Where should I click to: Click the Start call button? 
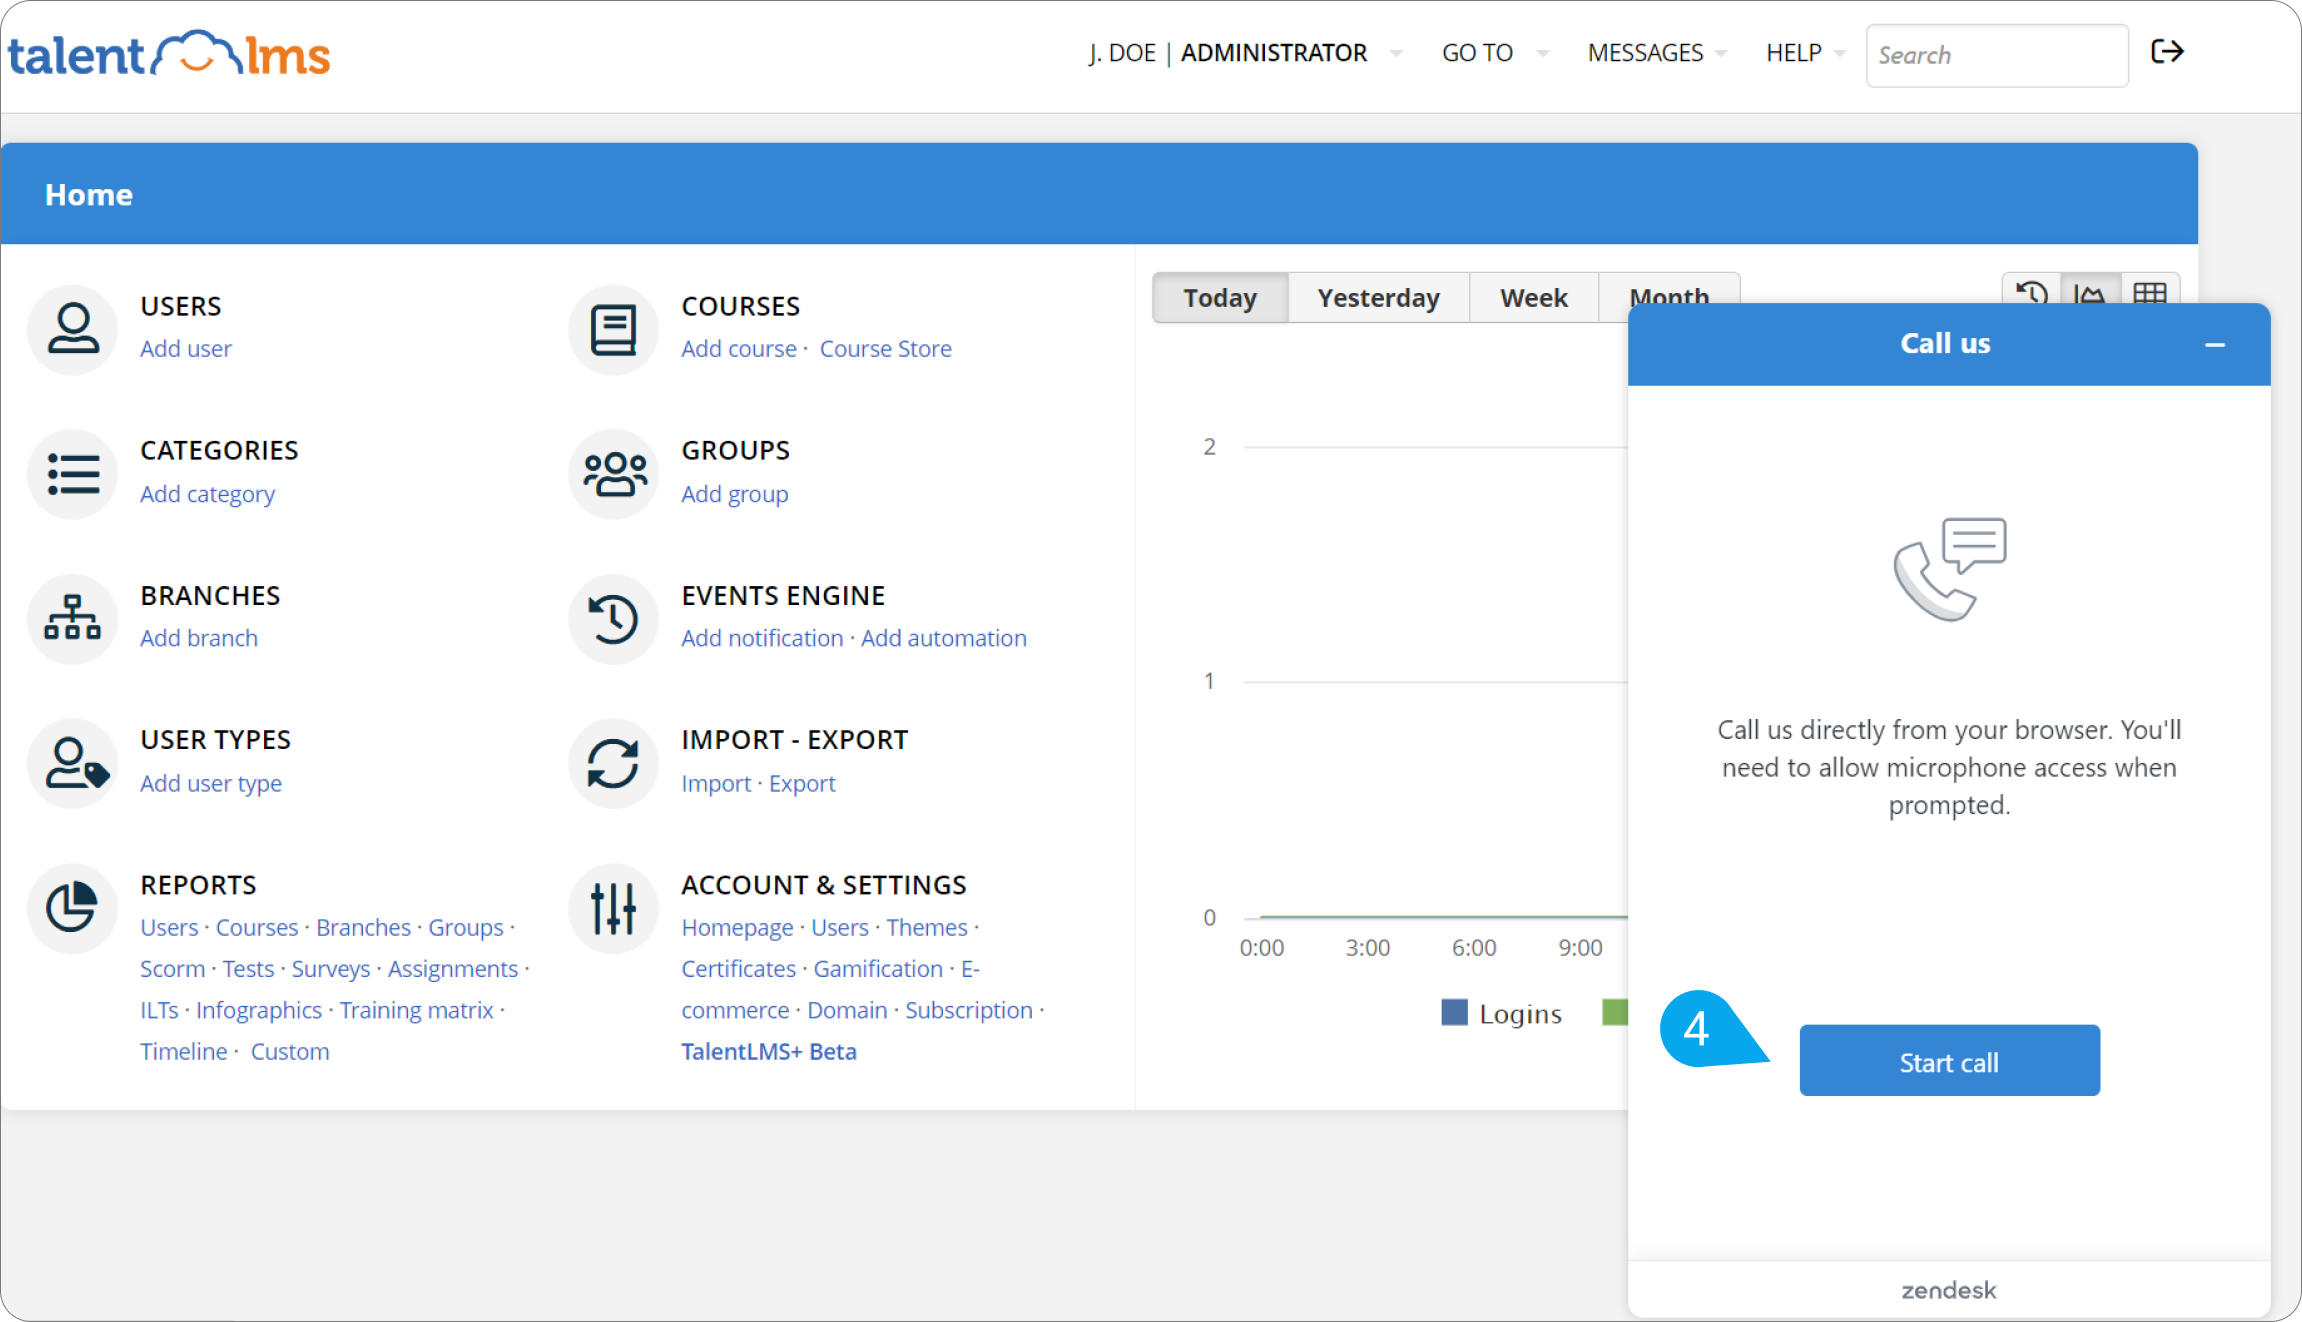[1949, 1061]
